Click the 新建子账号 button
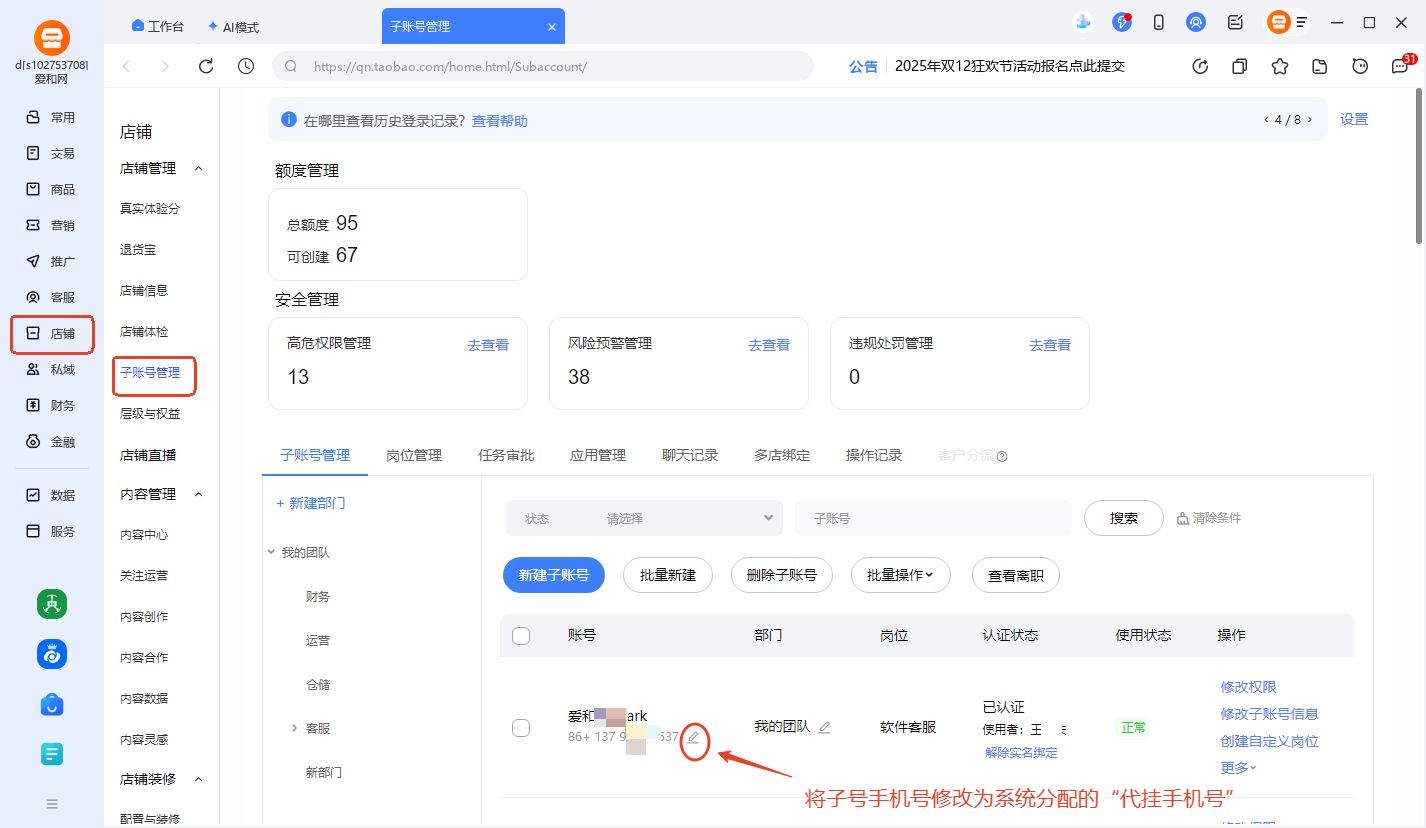Viewport: 1426px width, 828px height. pyautogui.click(x=554, y=575)
